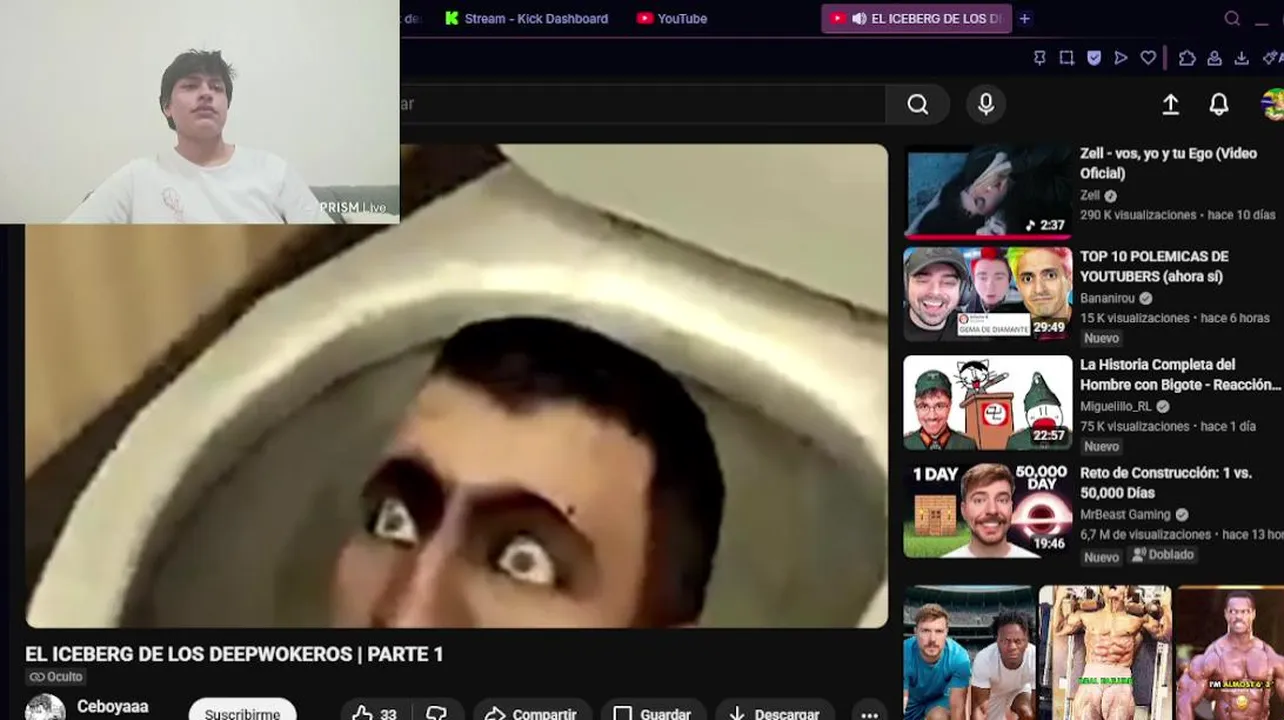
Task: Click the Guardar save button
Action: [652, 714]
